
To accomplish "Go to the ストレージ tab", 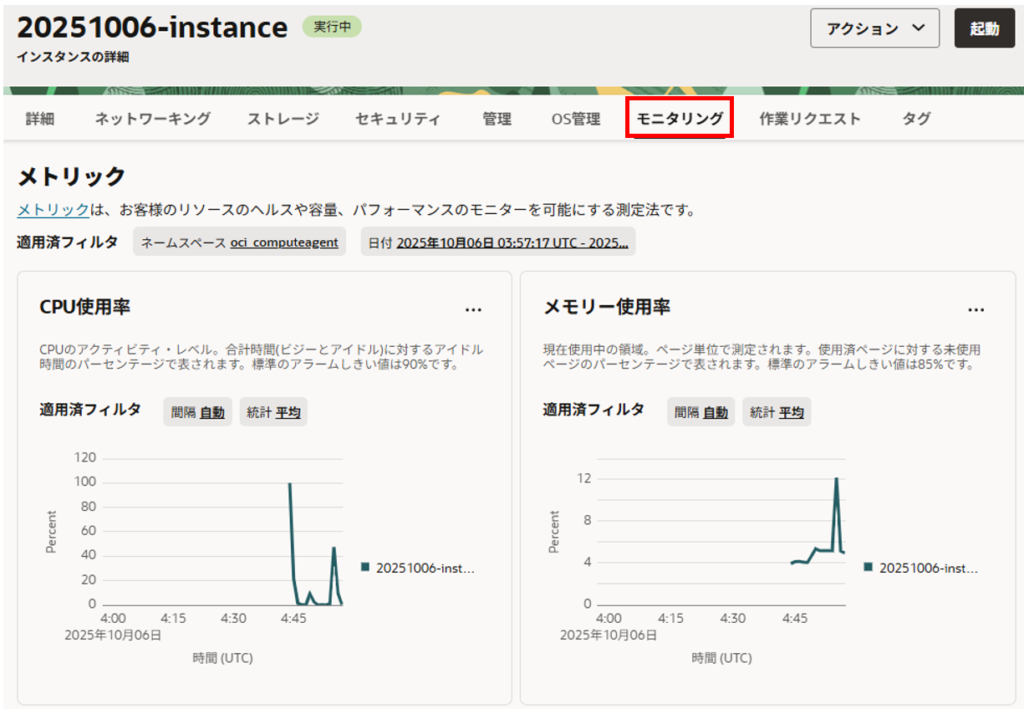I will (283, 119).
